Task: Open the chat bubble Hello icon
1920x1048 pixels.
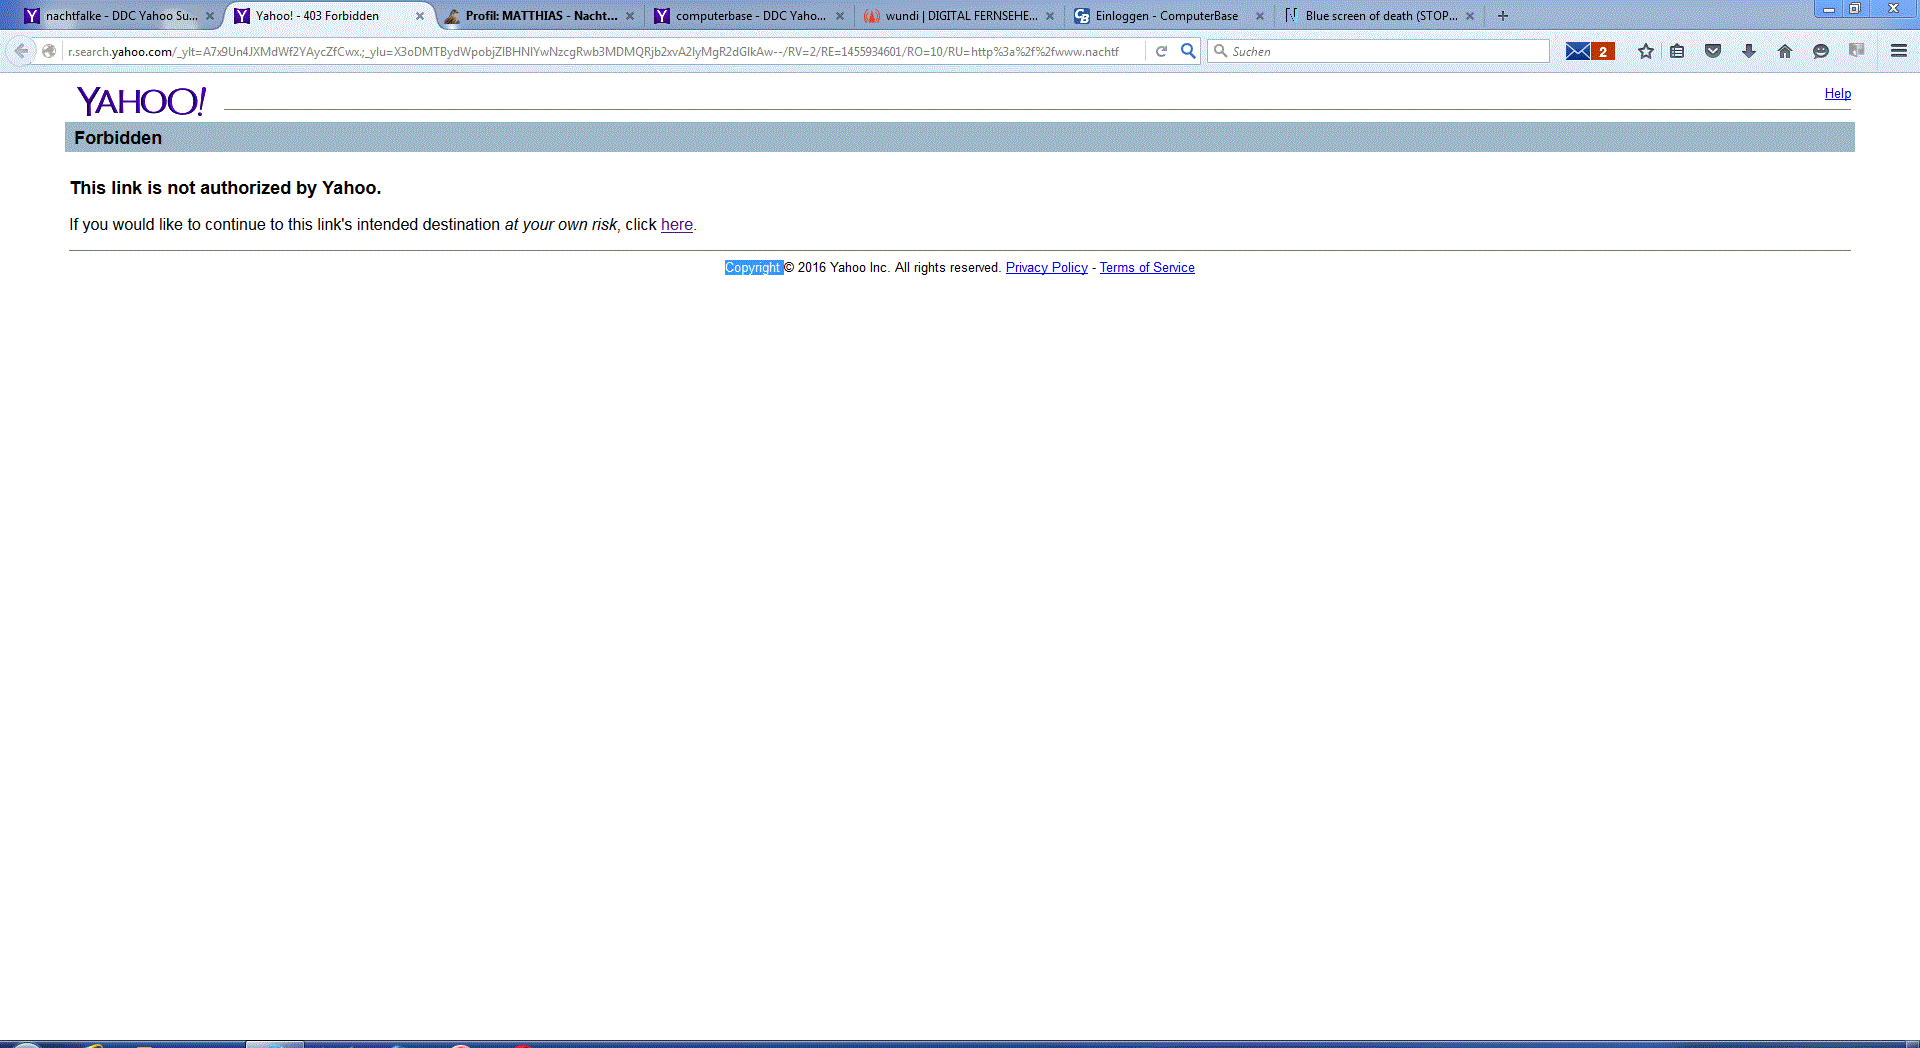Action: (x=1821, y=51)
